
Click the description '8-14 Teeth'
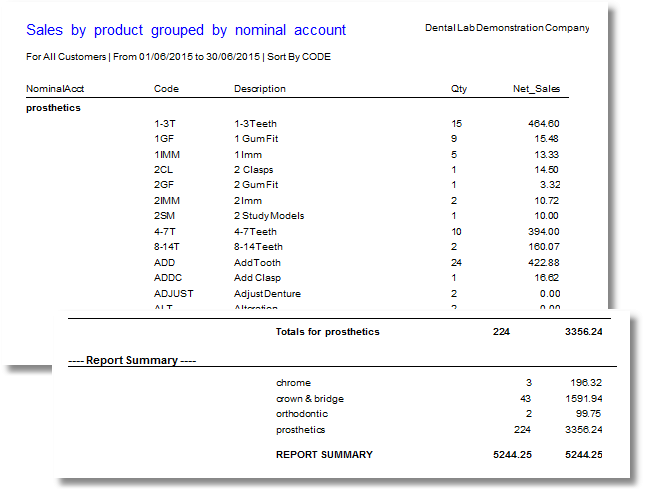tap(258, 246)
